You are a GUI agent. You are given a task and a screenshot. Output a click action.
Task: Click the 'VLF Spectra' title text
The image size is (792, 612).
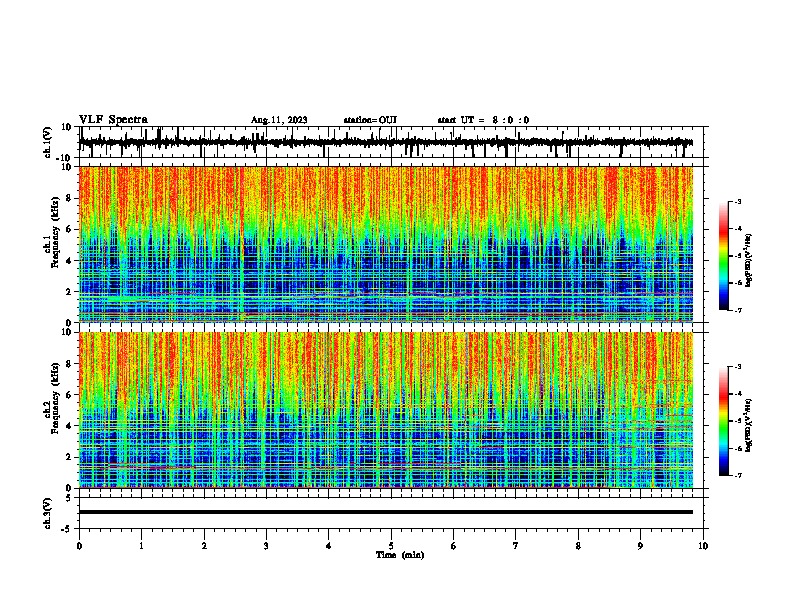click(x=113, y=120)
